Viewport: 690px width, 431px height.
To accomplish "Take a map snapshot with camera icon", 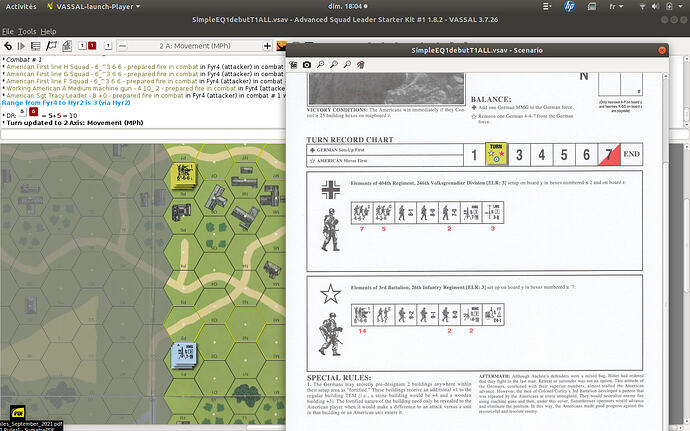I will [x=307, y=65].
